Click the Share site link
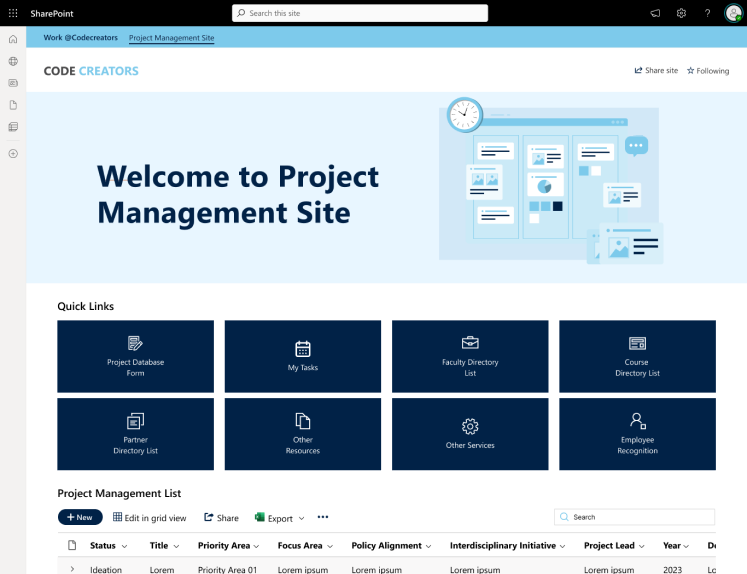This screenshot has width=747, height=574. (x=656, y=71)
